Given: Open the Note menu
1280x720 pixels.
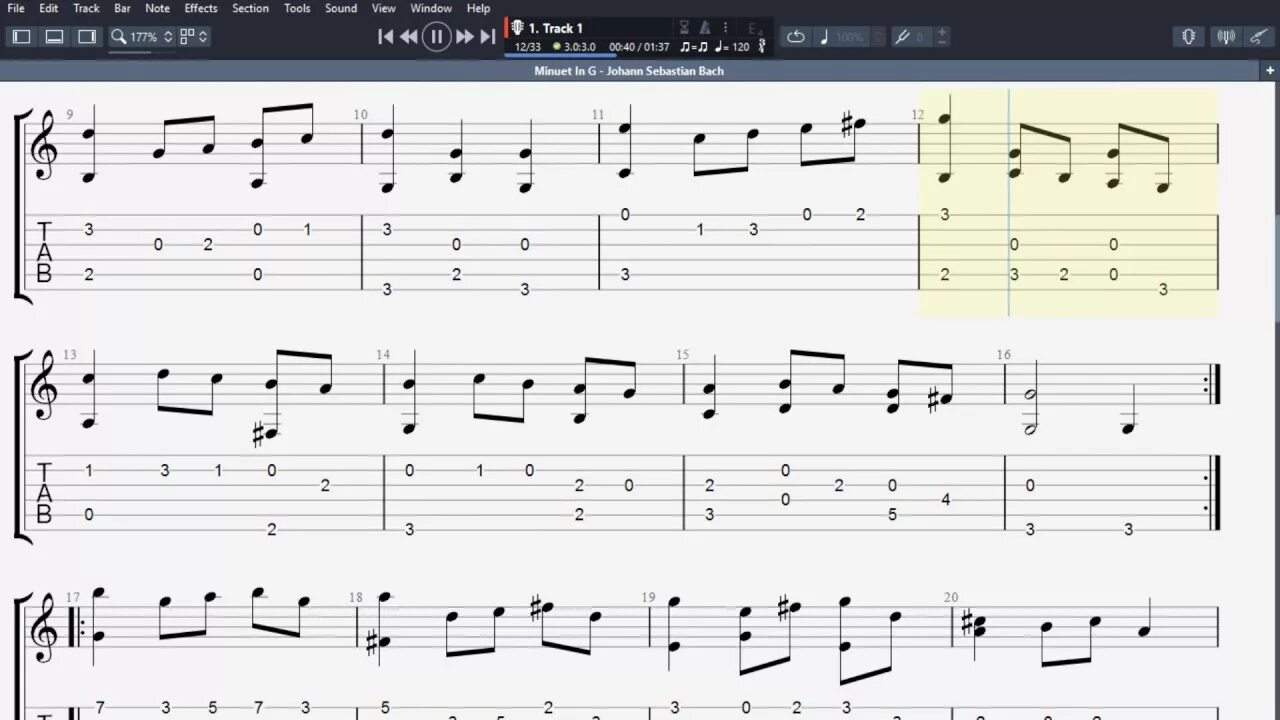Looking at the screenshot, I should coord(157,8).
